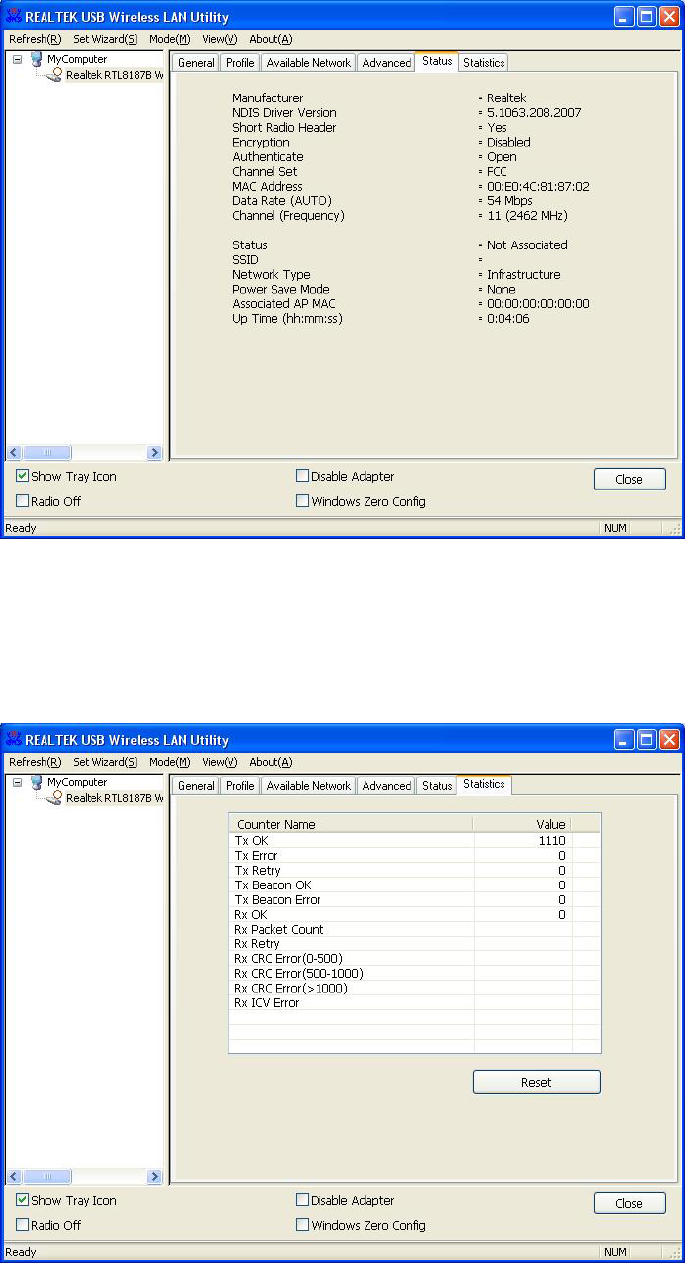Select MyComputer icon in the Status window tree
Screen dimensions: 685x1263
tap(37, 60)
